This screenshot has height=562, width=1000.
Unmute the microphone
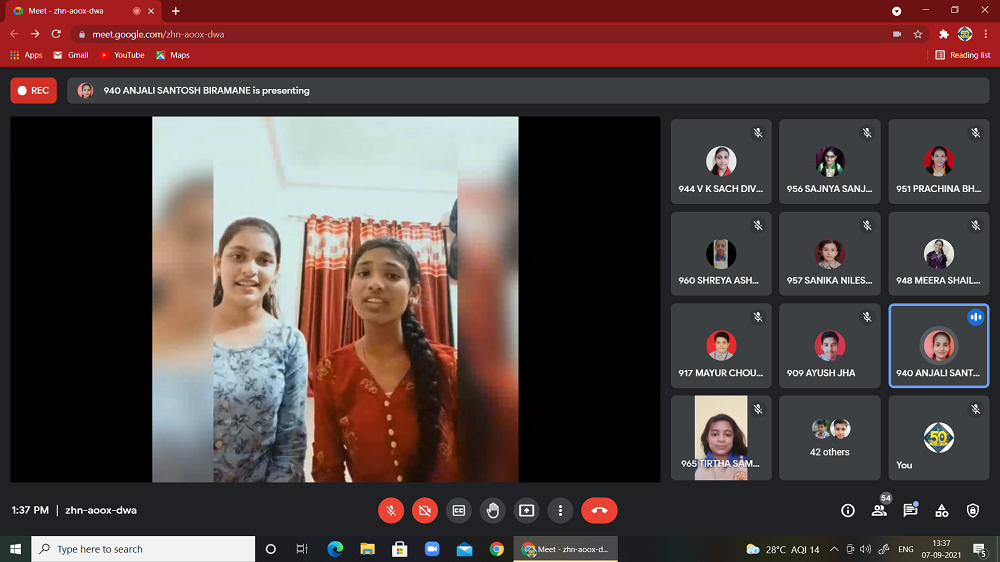tap(391, 510)
